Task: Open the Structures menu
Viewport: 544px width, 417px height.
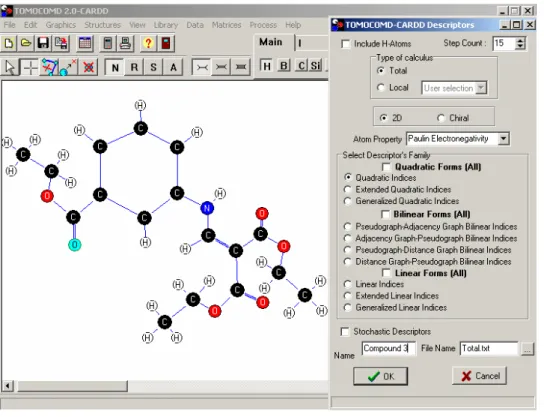Action: coord(102,25)
